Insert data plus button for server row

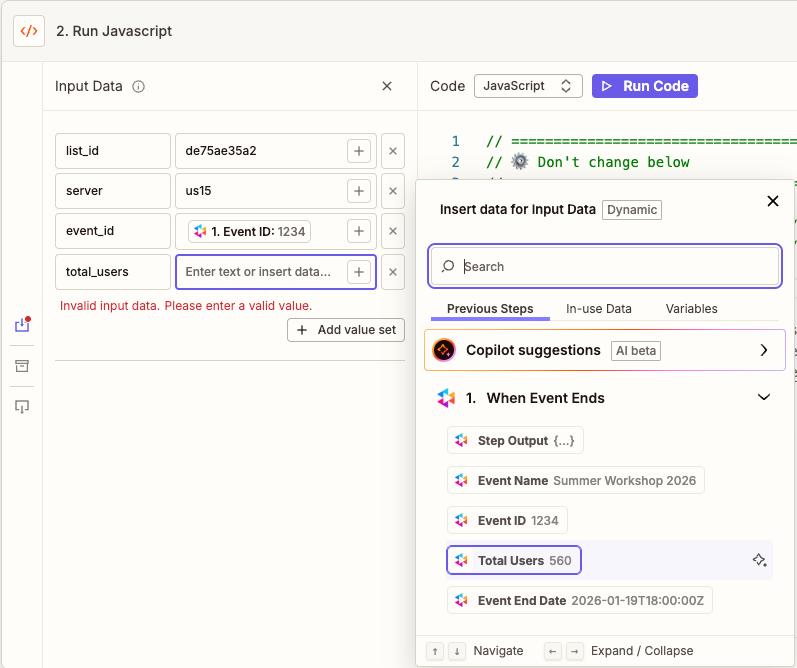point(359,191)
